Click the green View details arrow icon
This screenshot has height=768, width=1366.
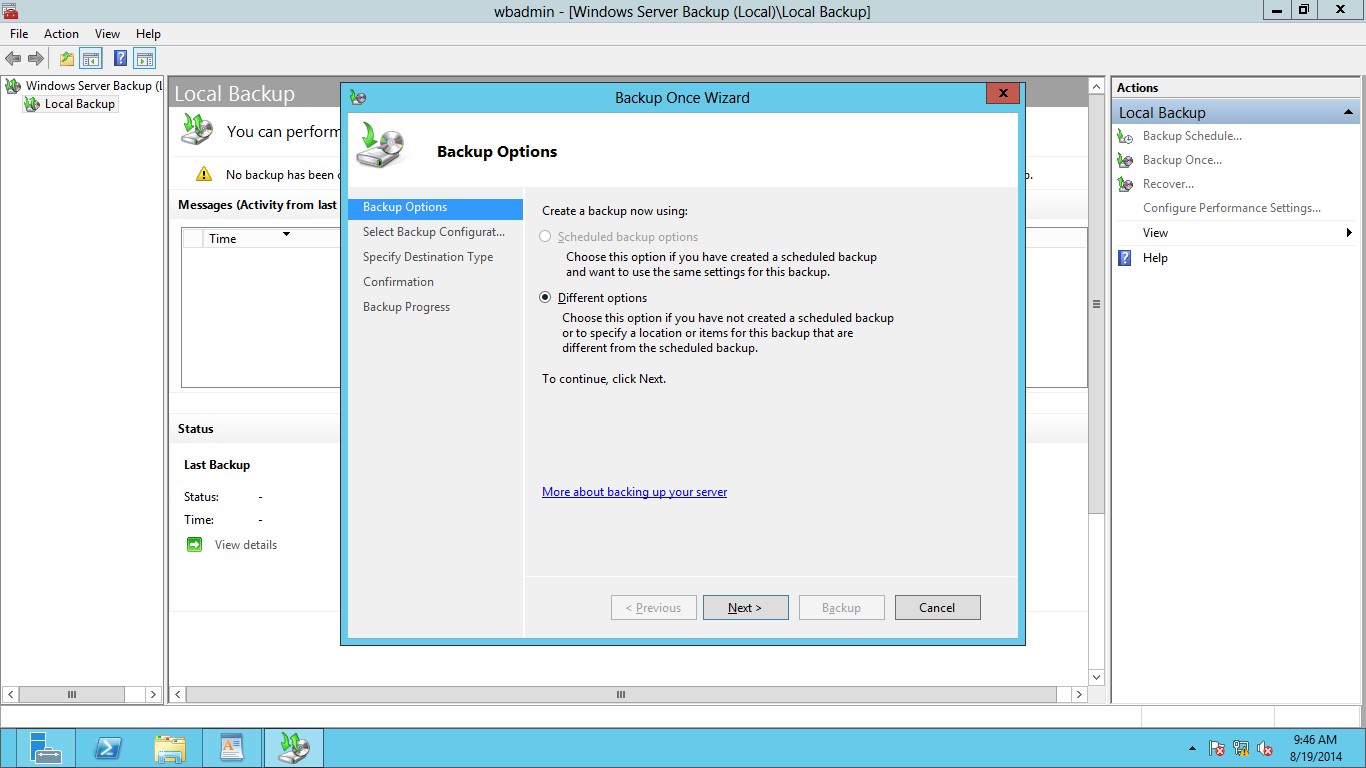[194, 545]
